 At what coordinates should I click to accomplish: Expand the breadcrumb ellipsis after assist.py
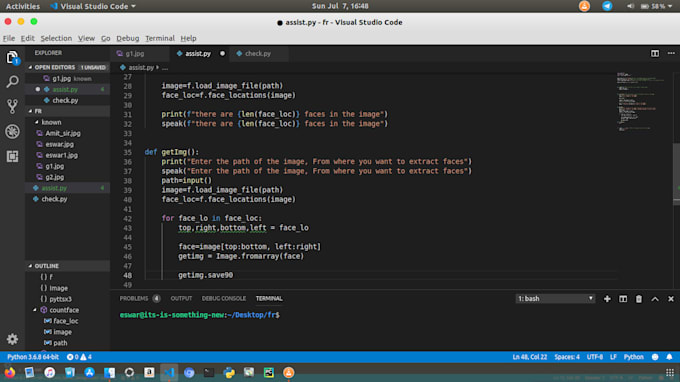coord(165,68)
